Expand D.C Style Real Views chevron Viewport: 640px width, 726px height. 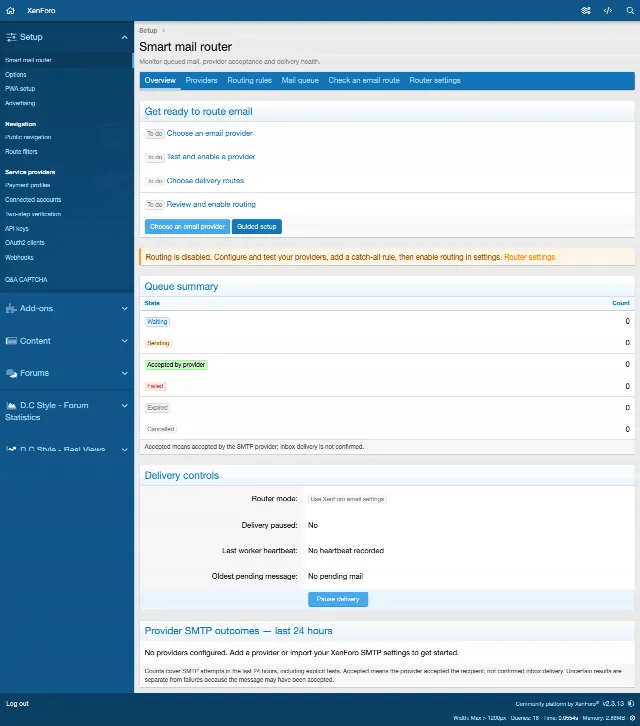125,449
